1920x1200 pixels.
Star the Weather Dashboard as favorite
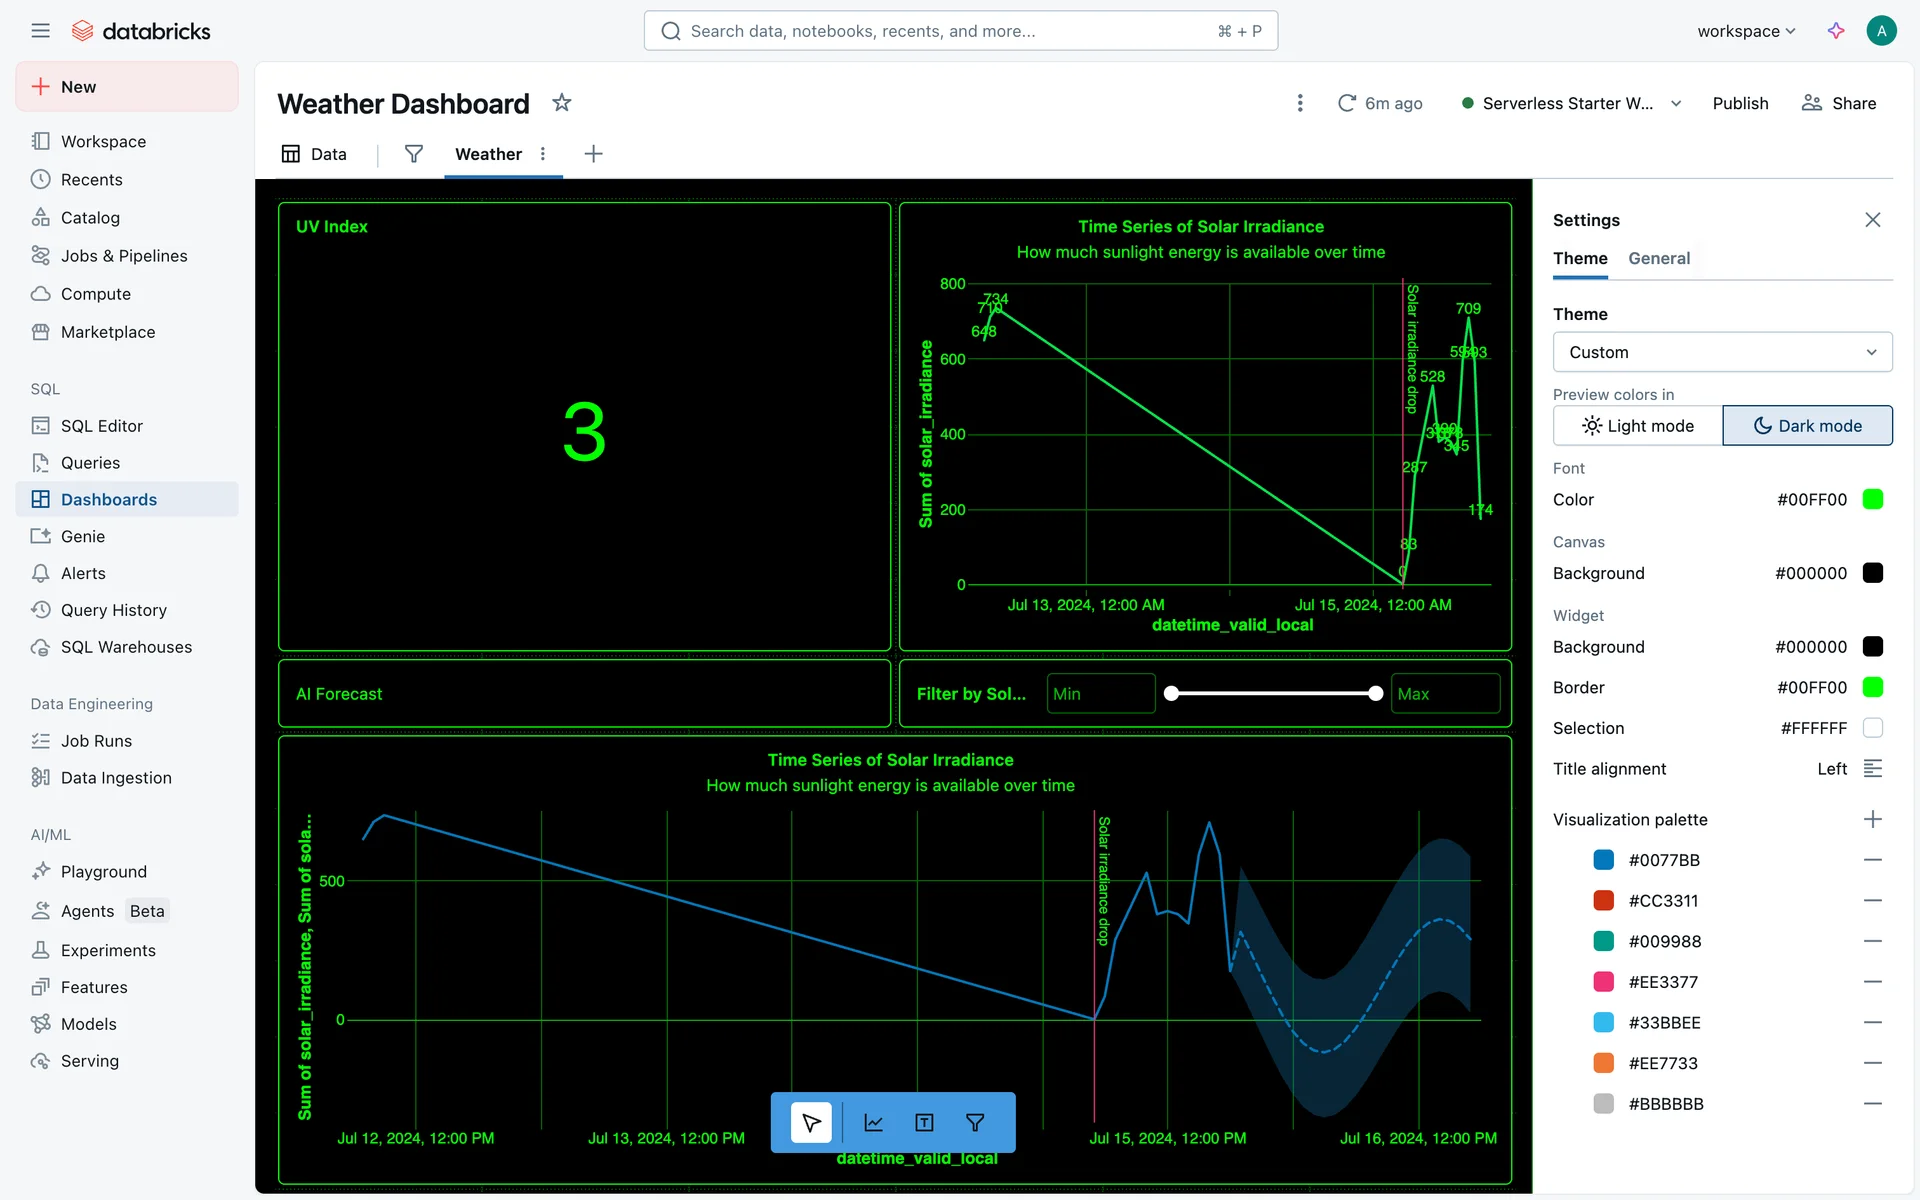[562, 103]
